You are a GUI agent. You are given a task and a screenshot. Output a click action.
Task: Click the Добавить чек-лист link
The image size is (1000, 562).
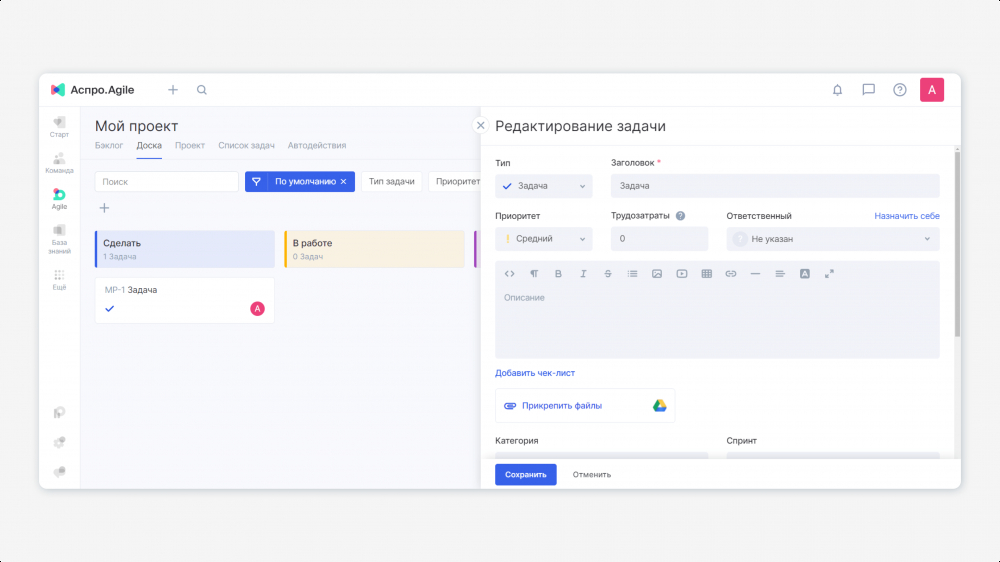tap(535, 373)
